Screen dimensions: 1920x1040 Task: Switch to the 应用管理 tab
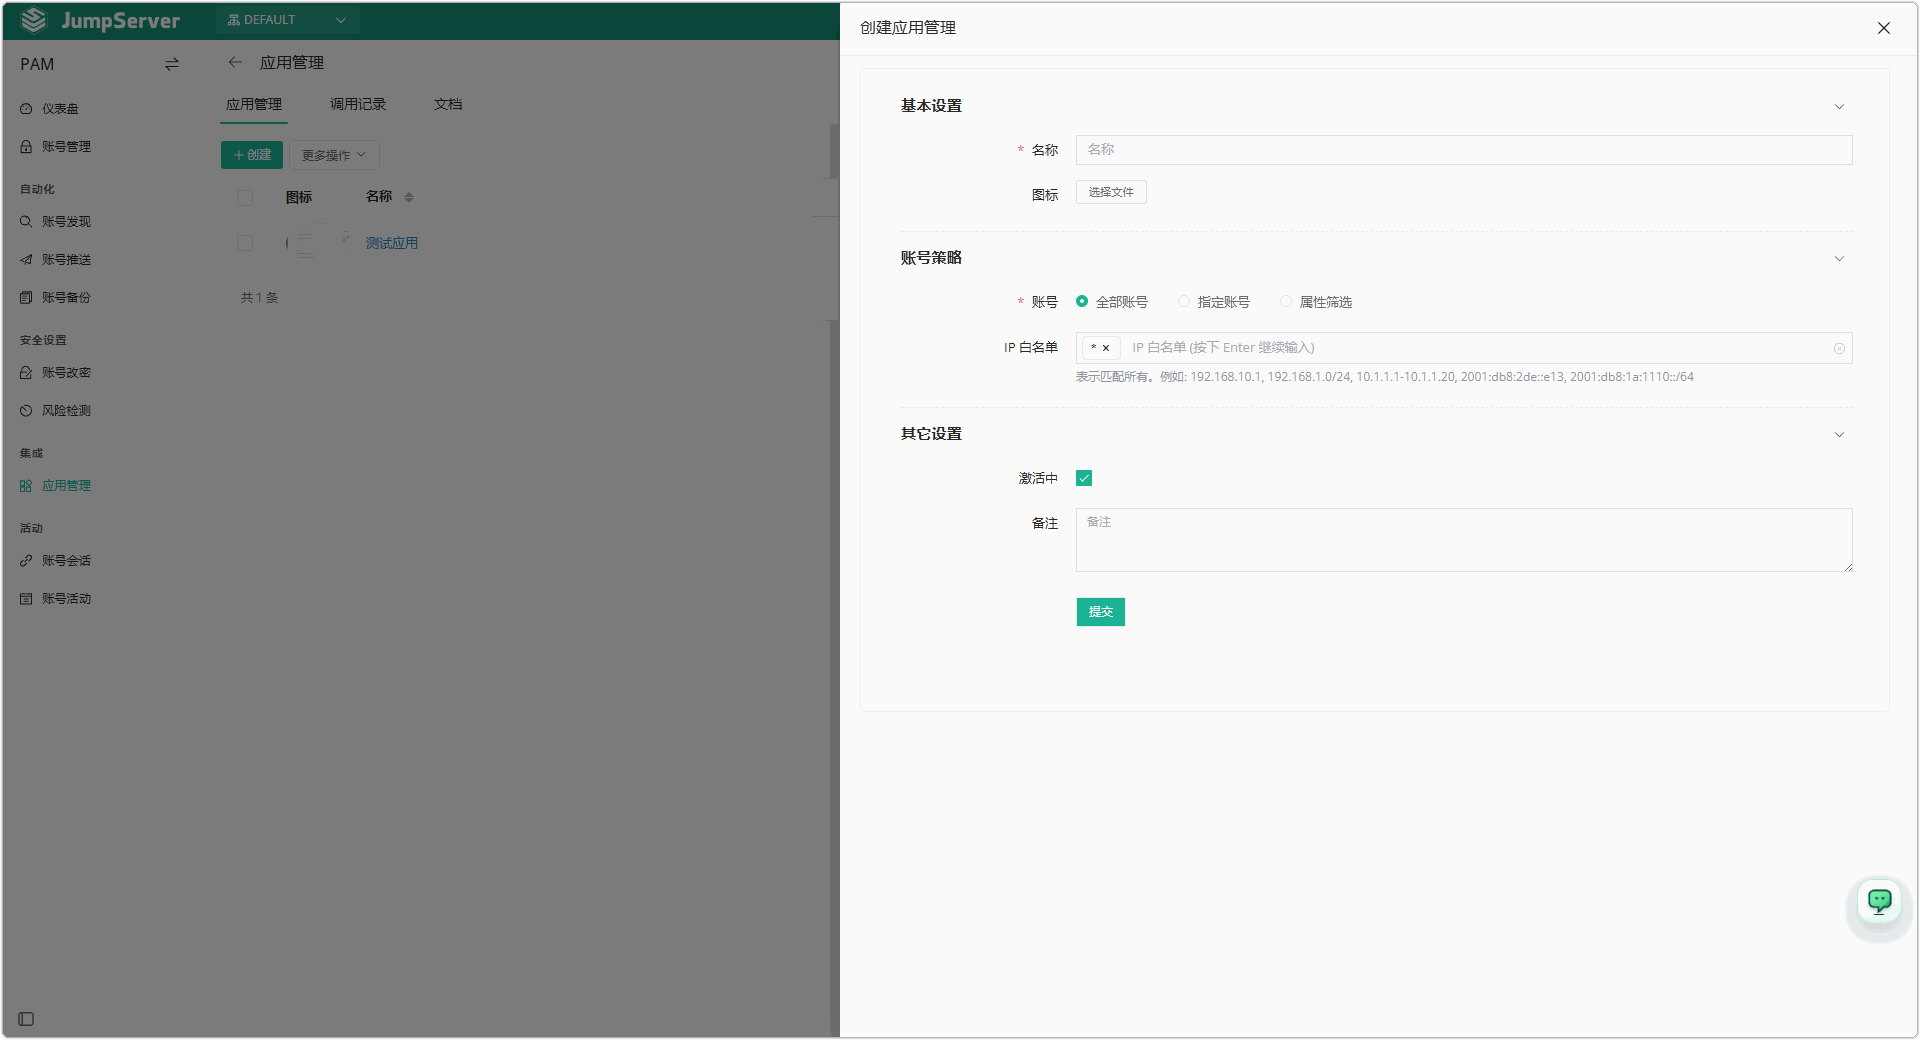(254, 104)
